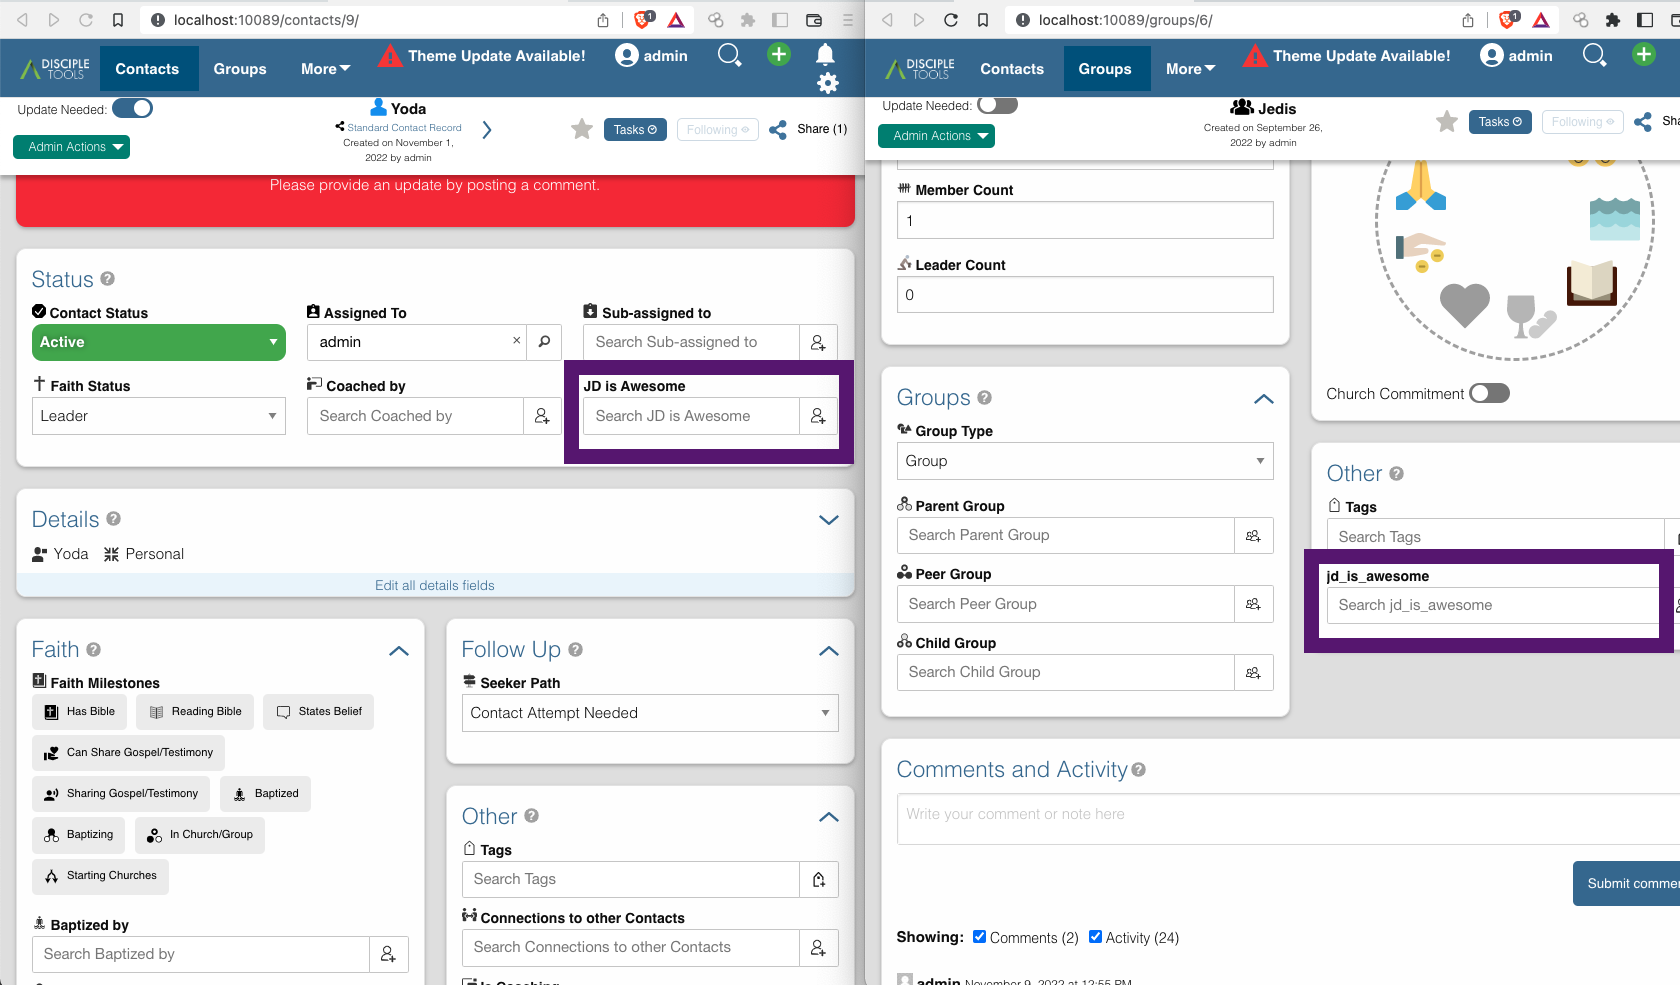Click the notification bell in left window
This screenshot has height=985, width=1680.
pyautogui.click(x=825, y=54)
